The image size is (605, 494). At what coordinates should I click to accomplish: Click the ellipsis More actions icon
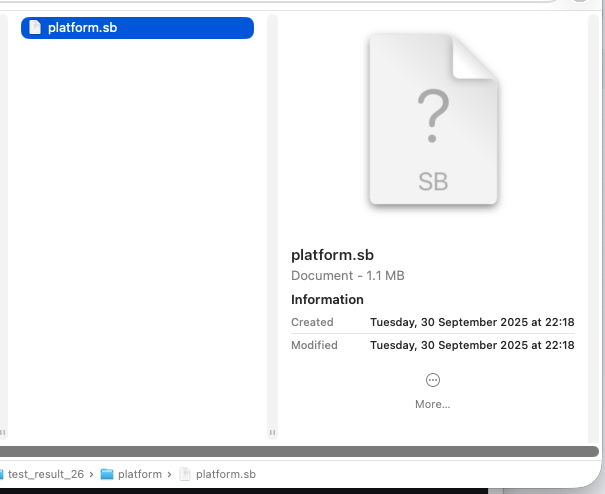(433, 380)
